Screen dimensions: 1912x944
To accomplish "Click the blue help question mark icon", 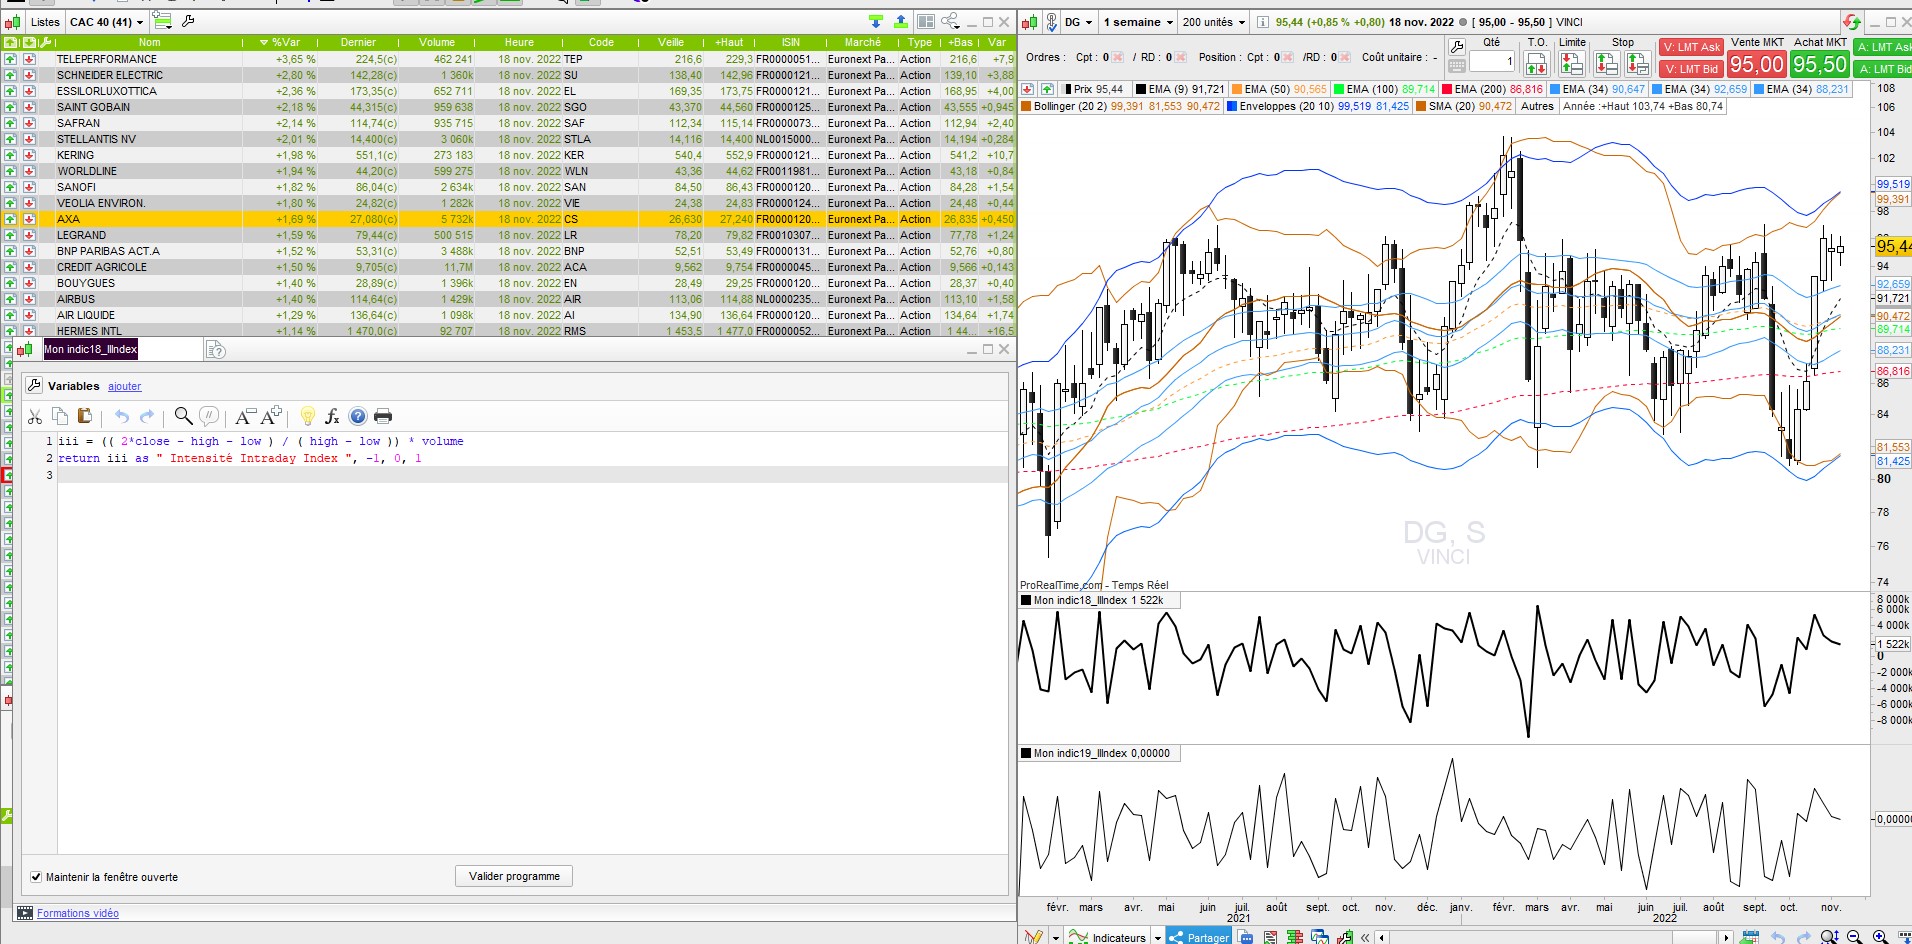I will point(357,417).
